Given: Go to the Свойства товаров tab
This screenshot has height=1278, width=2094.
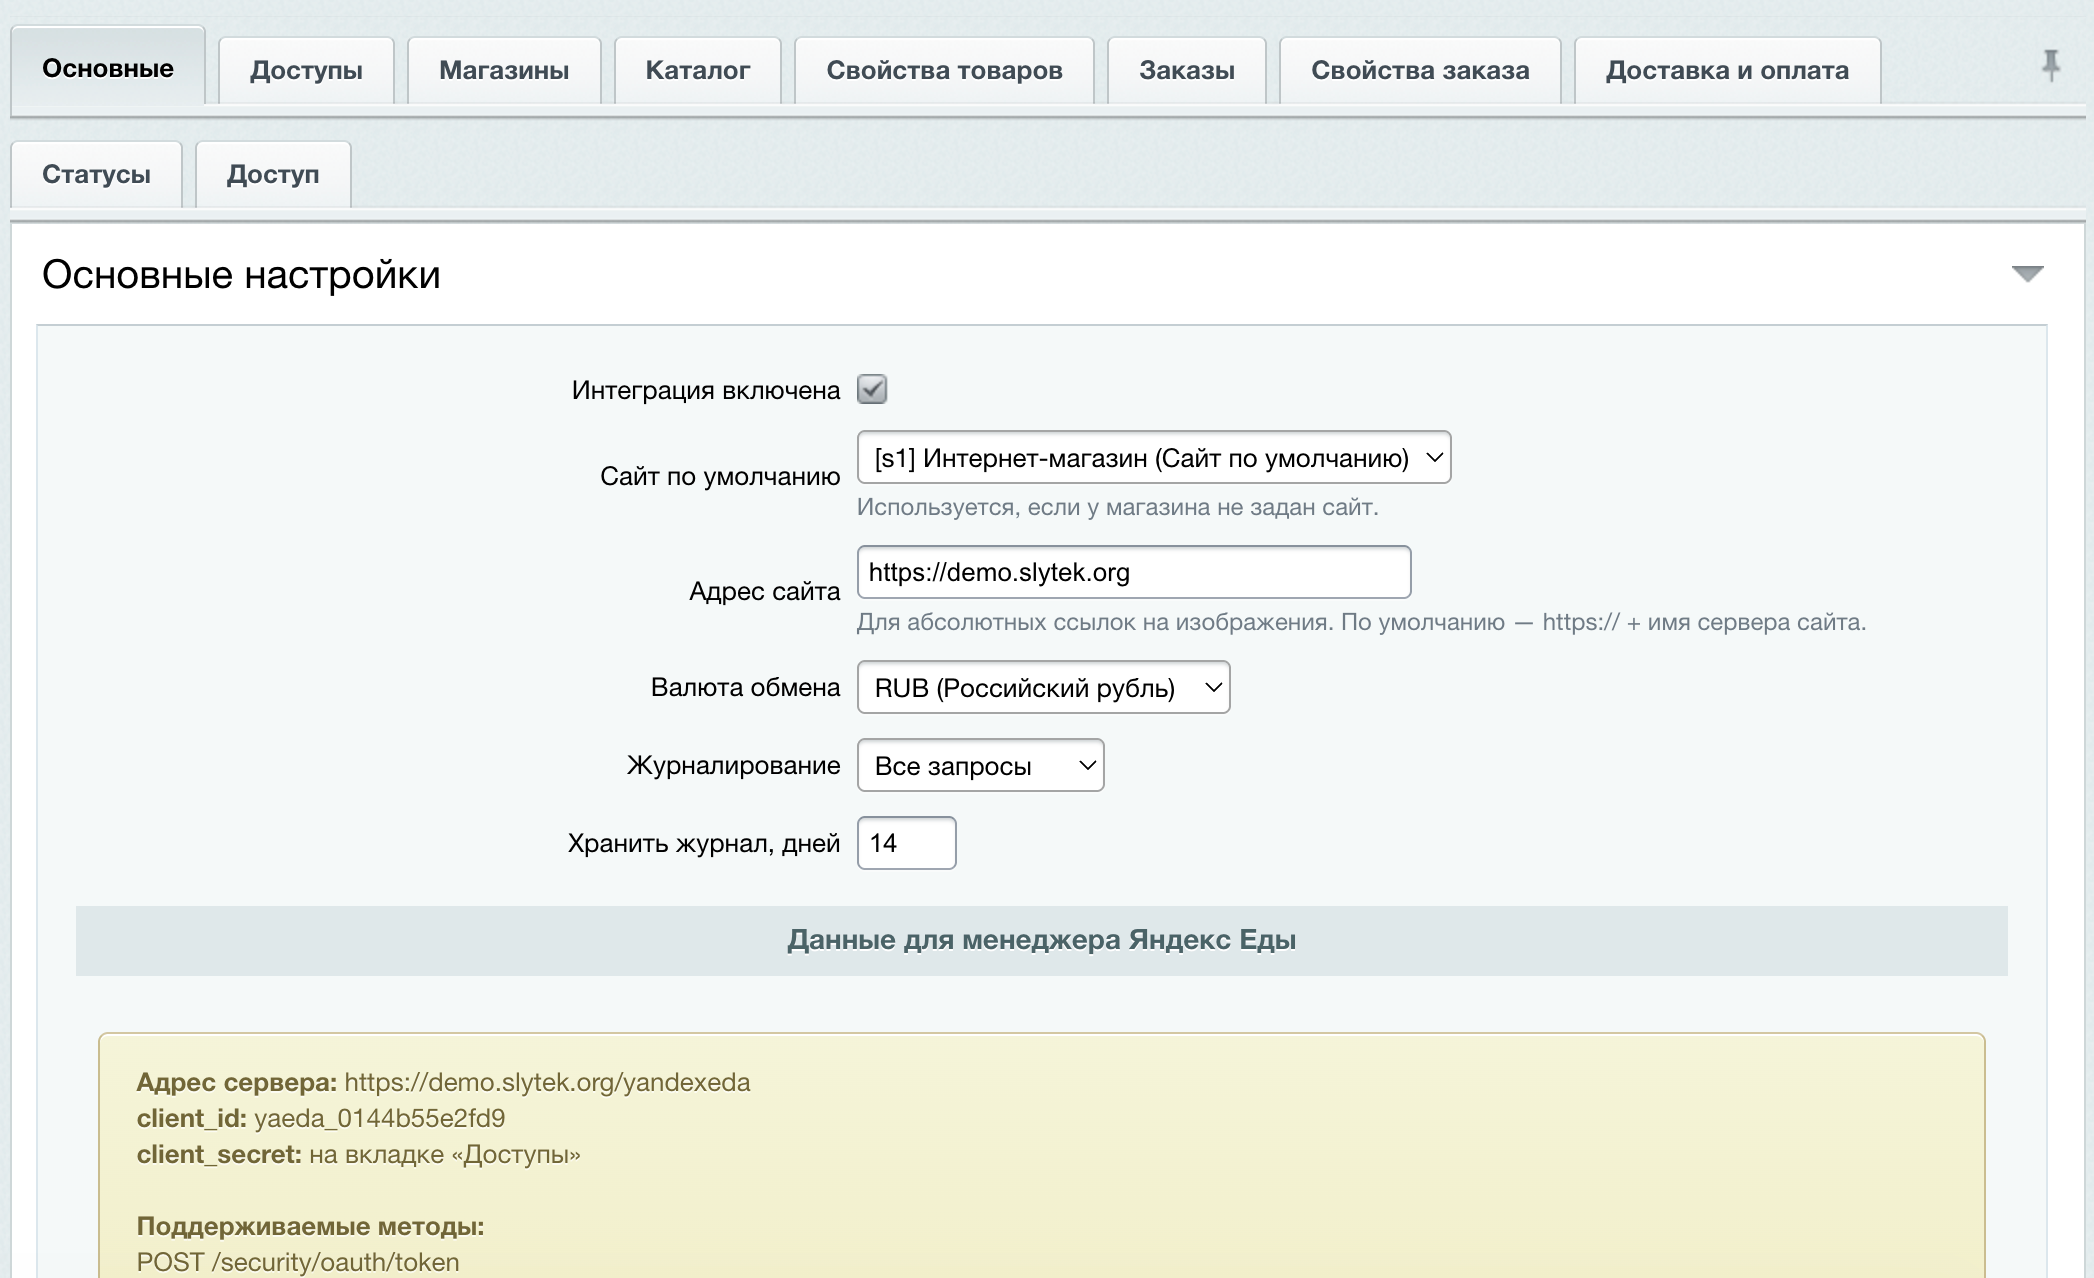Looking at the screenshot, I should tap(944, 70).
